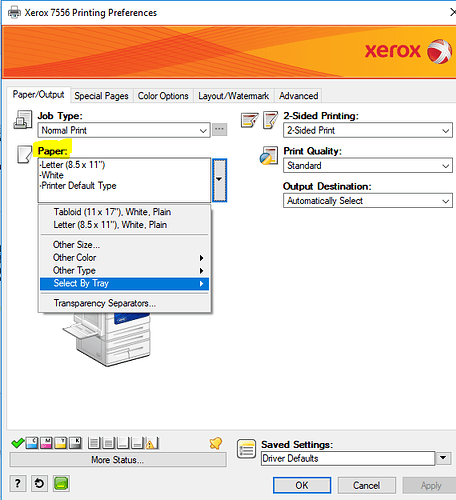Switch to the Advanced tab

pyautogui.click(x=298, y=96)
